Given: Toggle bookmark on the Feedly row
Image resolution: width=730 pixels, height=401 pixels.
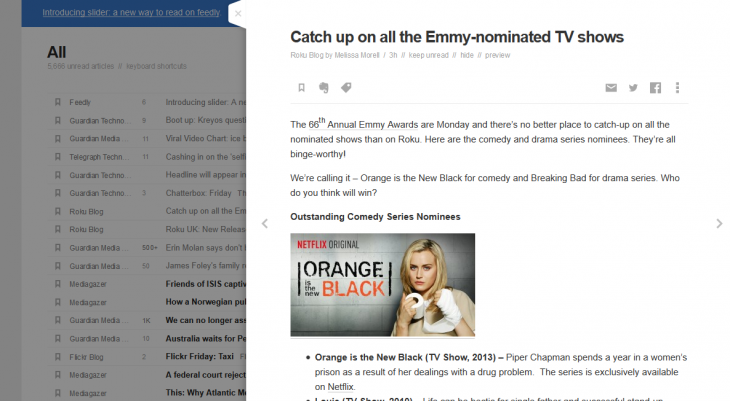Looking at the screenshot, I should (x=58, y=102).
